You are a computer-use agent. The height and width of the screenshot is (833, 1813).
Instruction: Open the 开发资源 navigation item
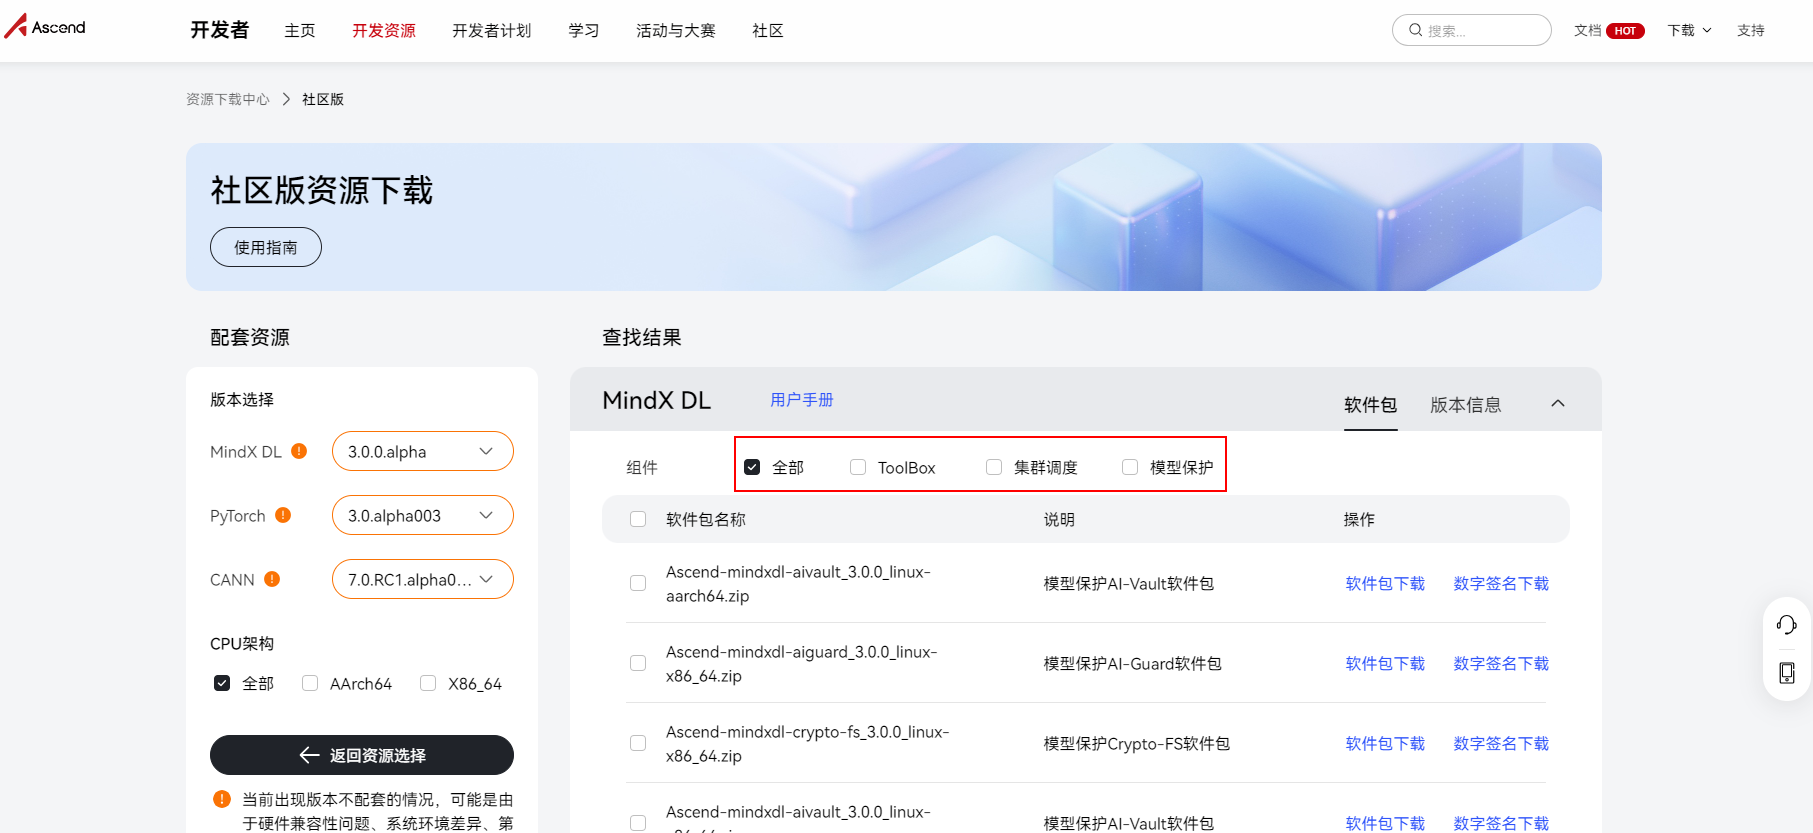384,31
